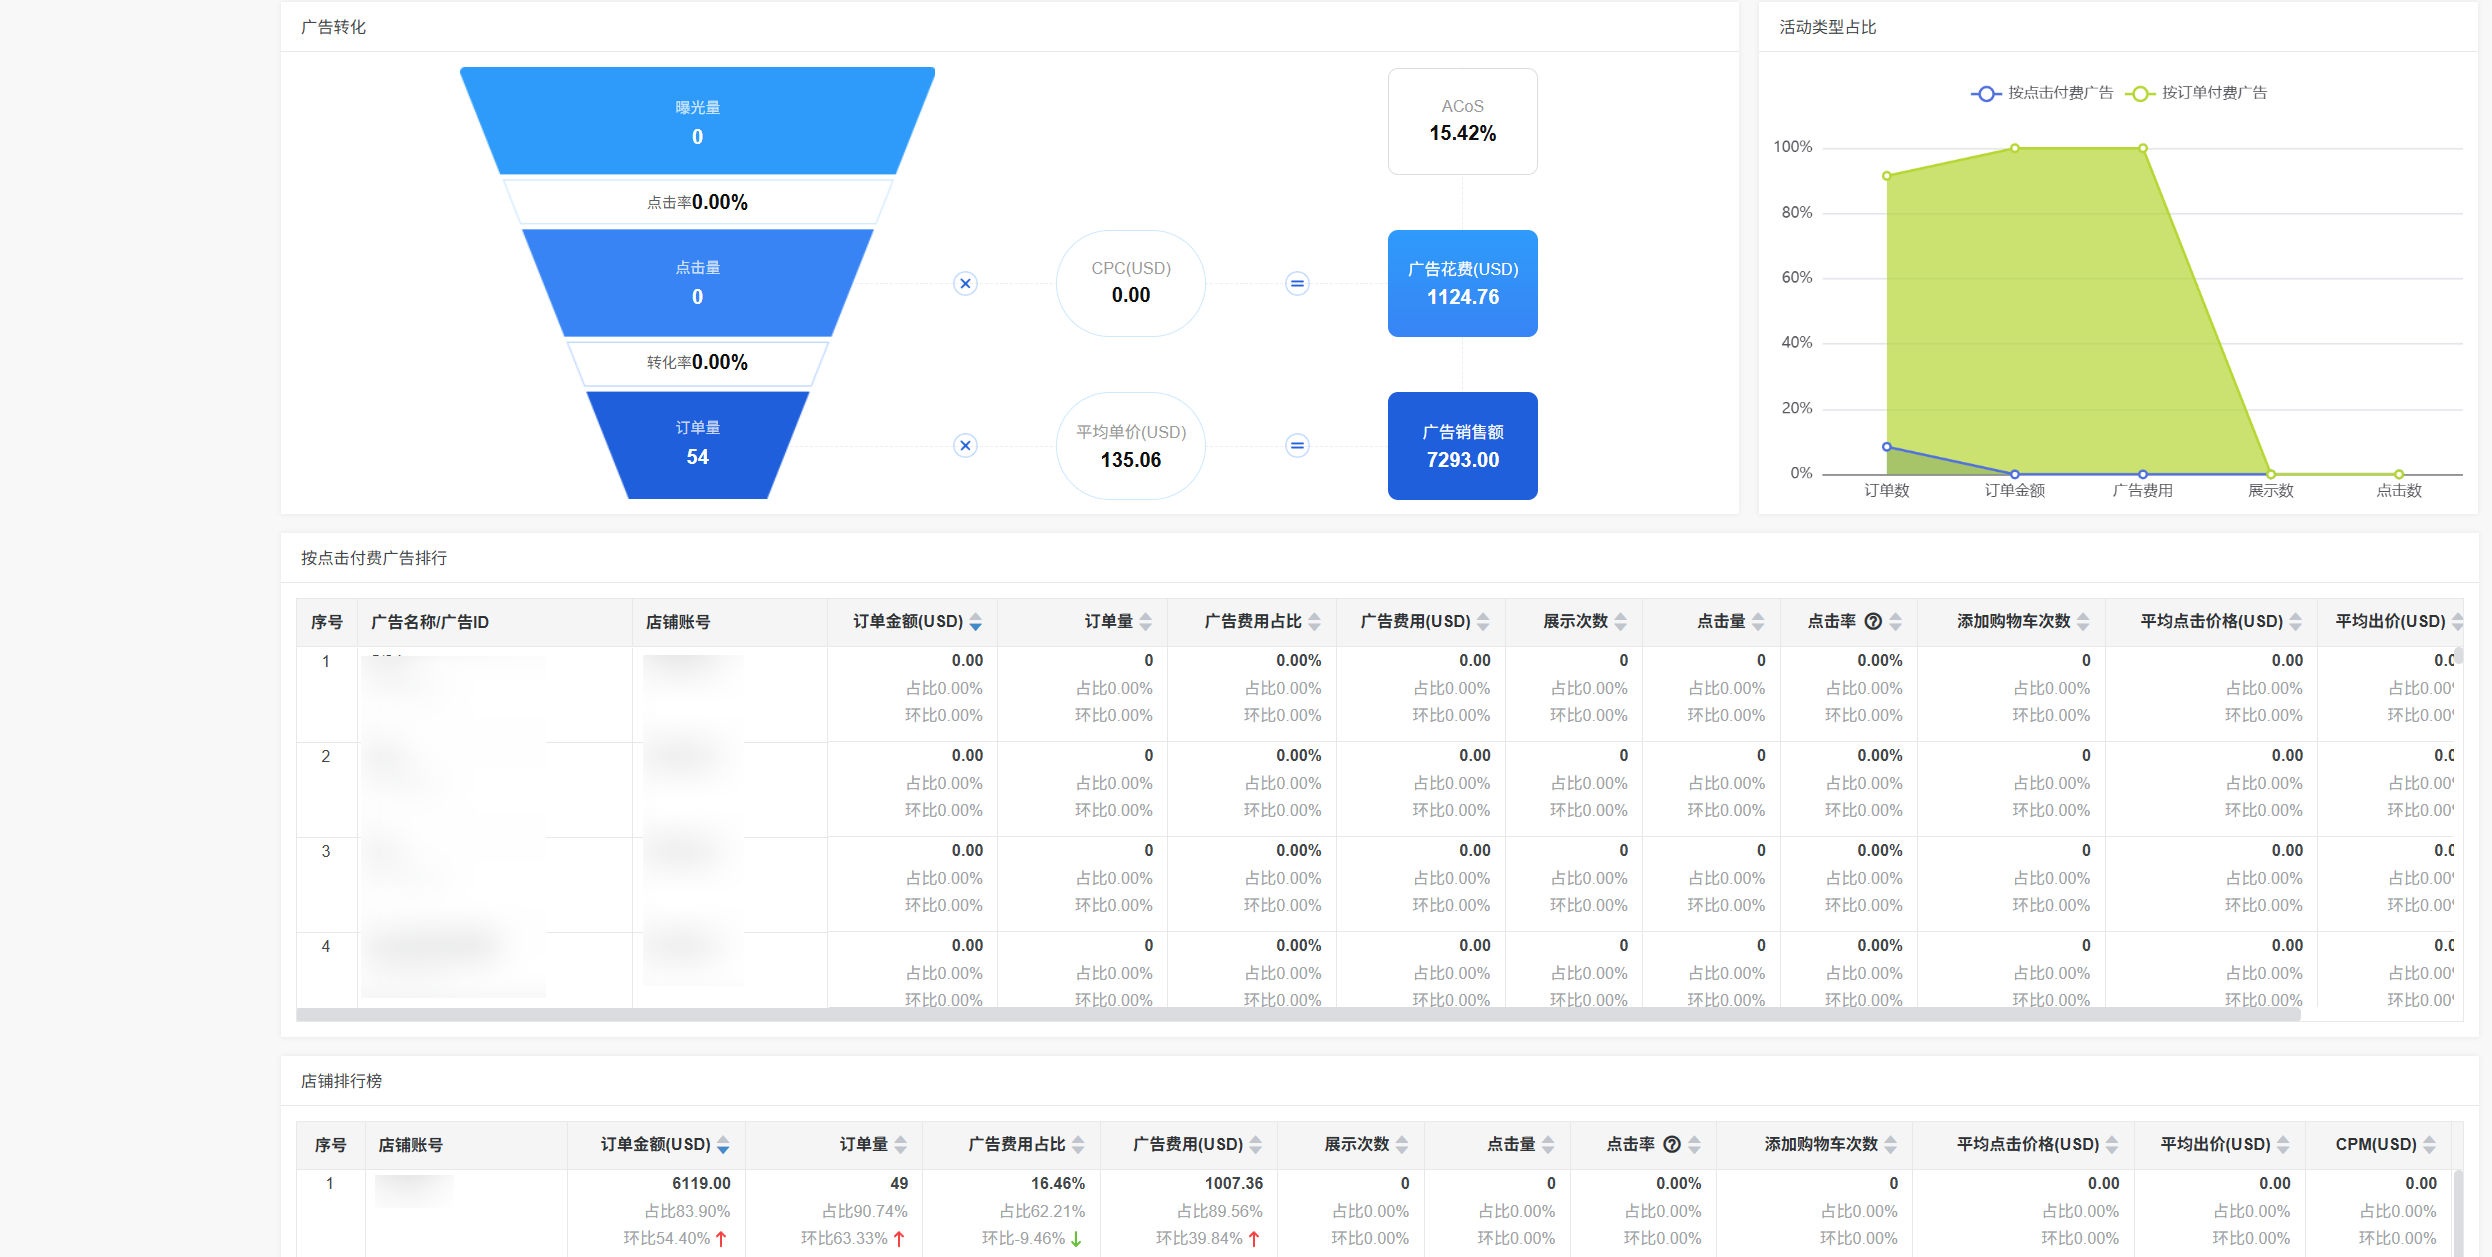Click the 曝光量 funnel top segment

697,122
